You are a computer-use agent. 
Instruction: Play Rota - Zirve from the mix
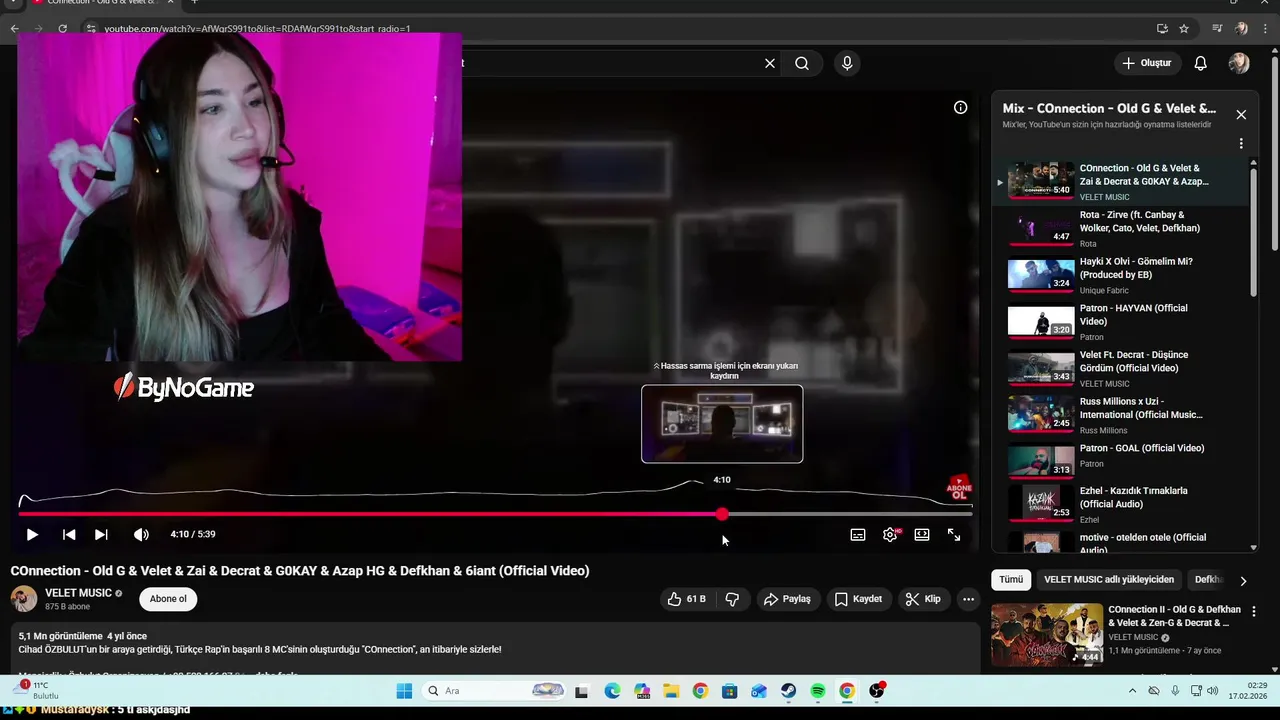pos(1120,228)
